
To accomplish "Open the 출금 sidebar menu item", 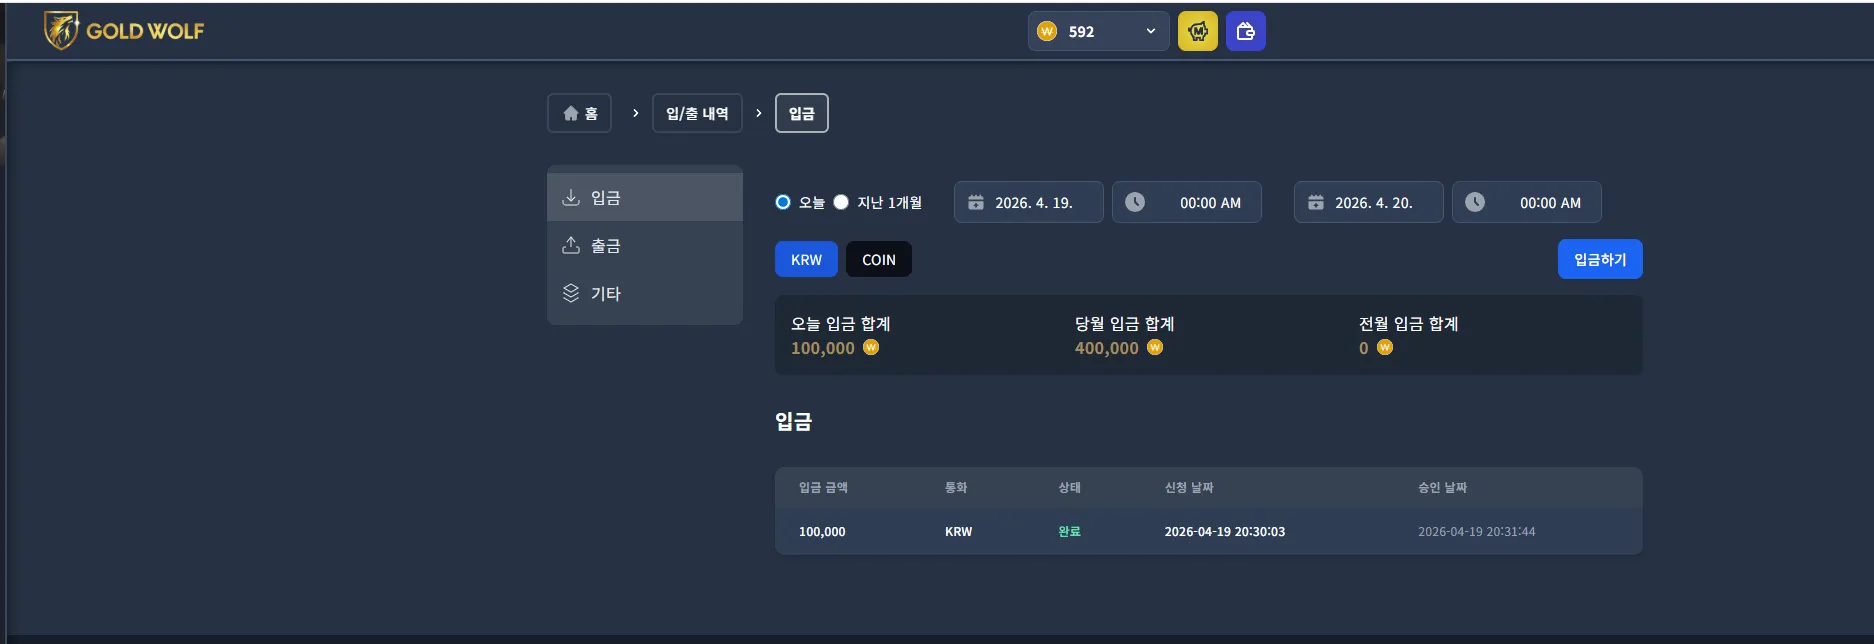I will [x=645, y=245].
